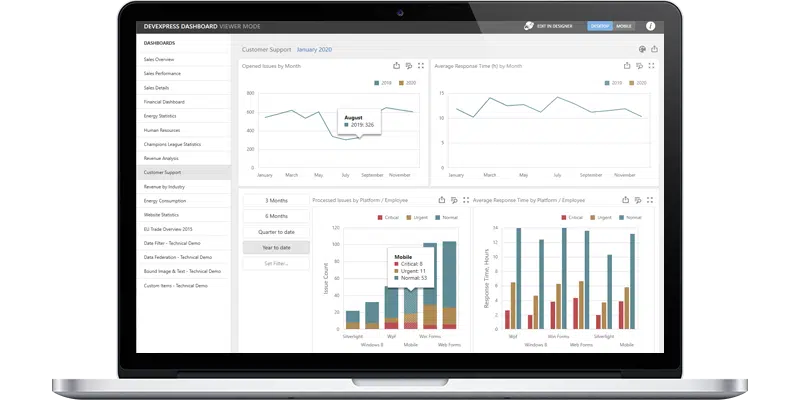Select the Year to date filter

click(x=276, y=247)
